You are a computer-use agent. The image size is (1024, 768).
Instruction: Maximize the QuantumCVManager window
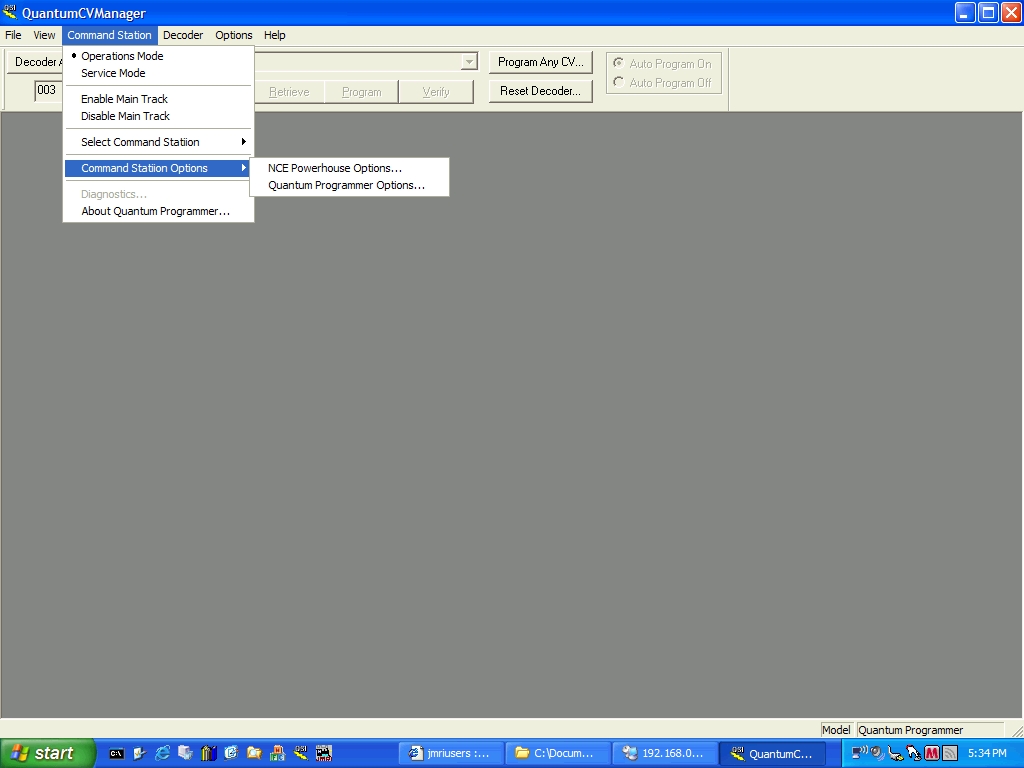point(988,12)
